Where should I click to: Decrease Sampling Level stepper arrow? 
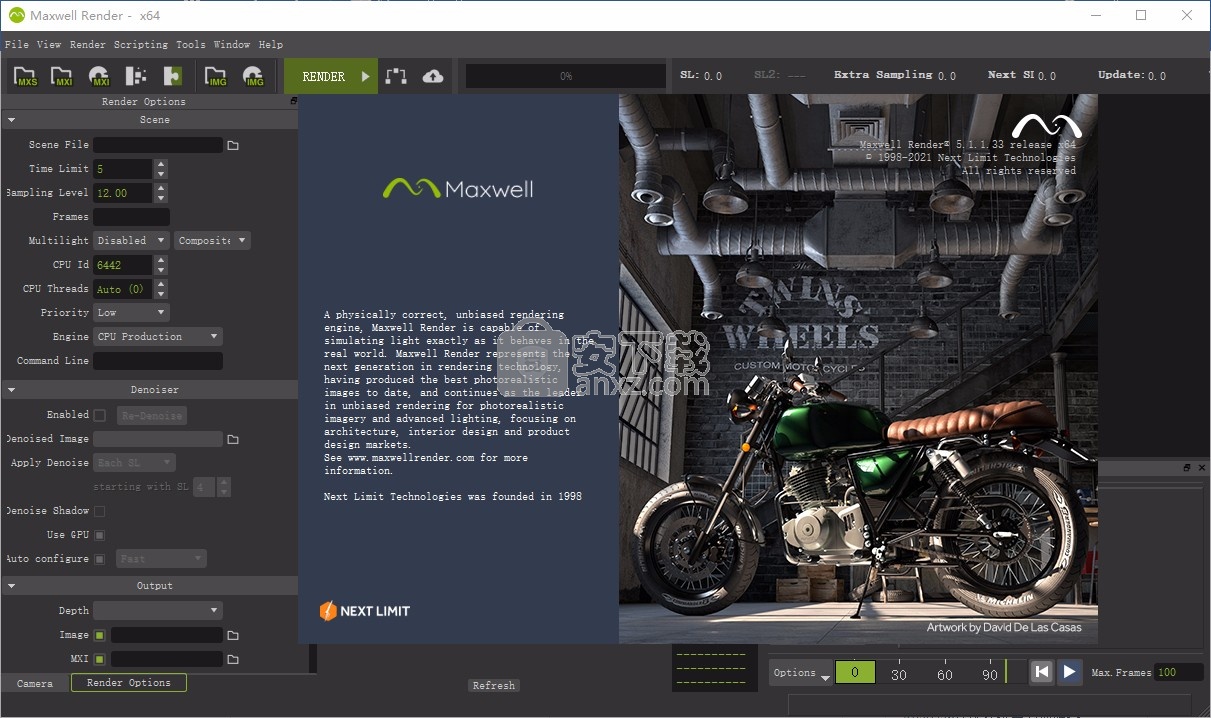[161, 198]
